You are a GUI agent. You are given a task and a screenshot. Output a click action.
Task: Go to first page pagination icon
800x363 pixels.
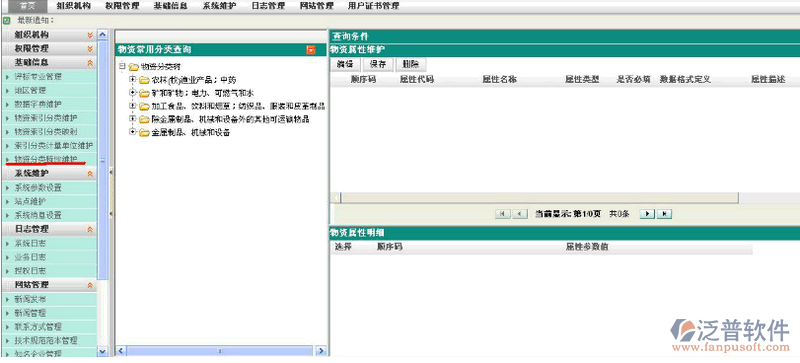[503, 214]
